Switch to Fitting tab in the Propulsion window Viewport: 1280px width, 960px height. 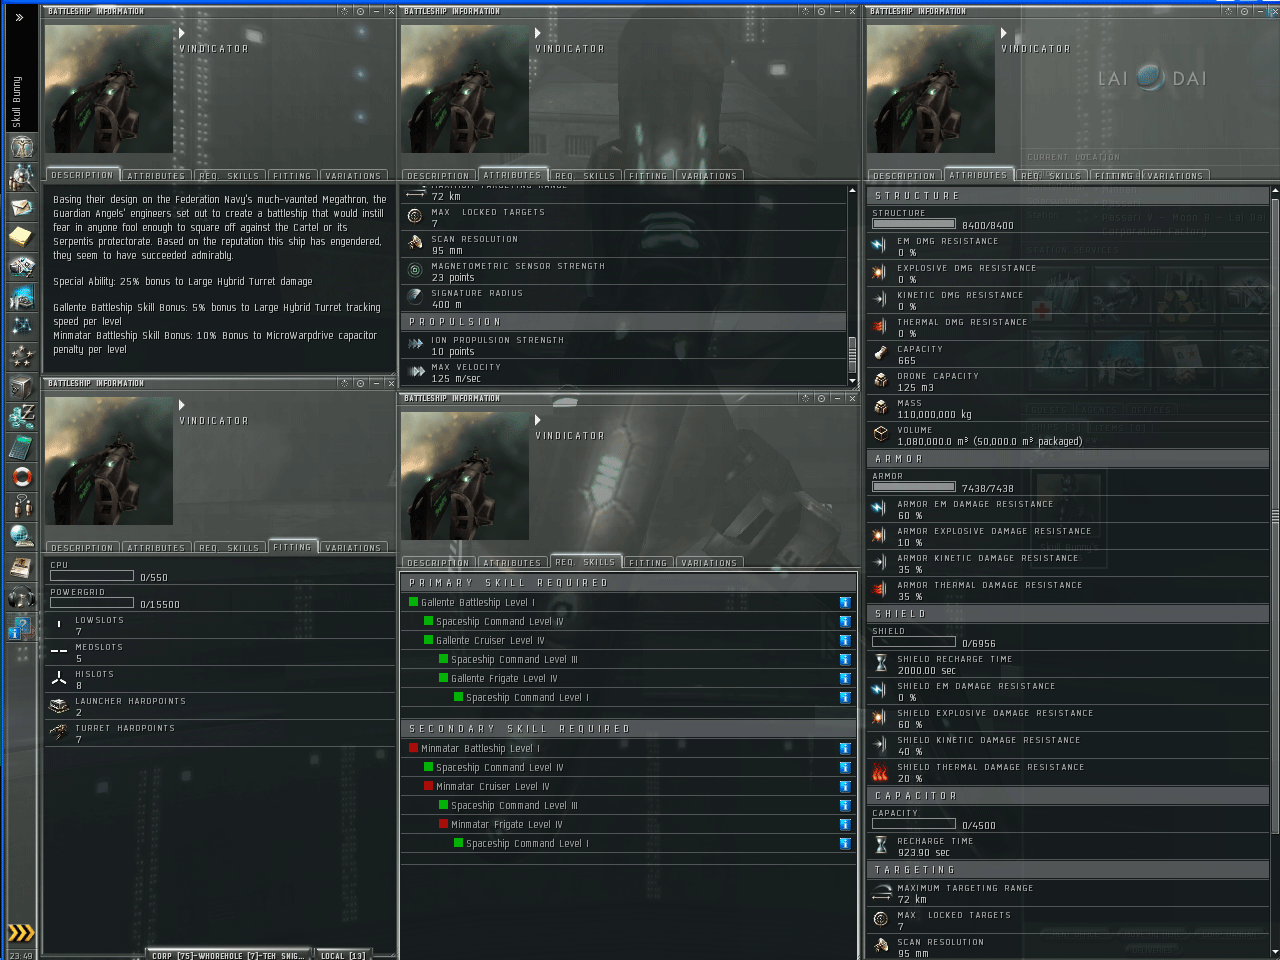(648, 176)
